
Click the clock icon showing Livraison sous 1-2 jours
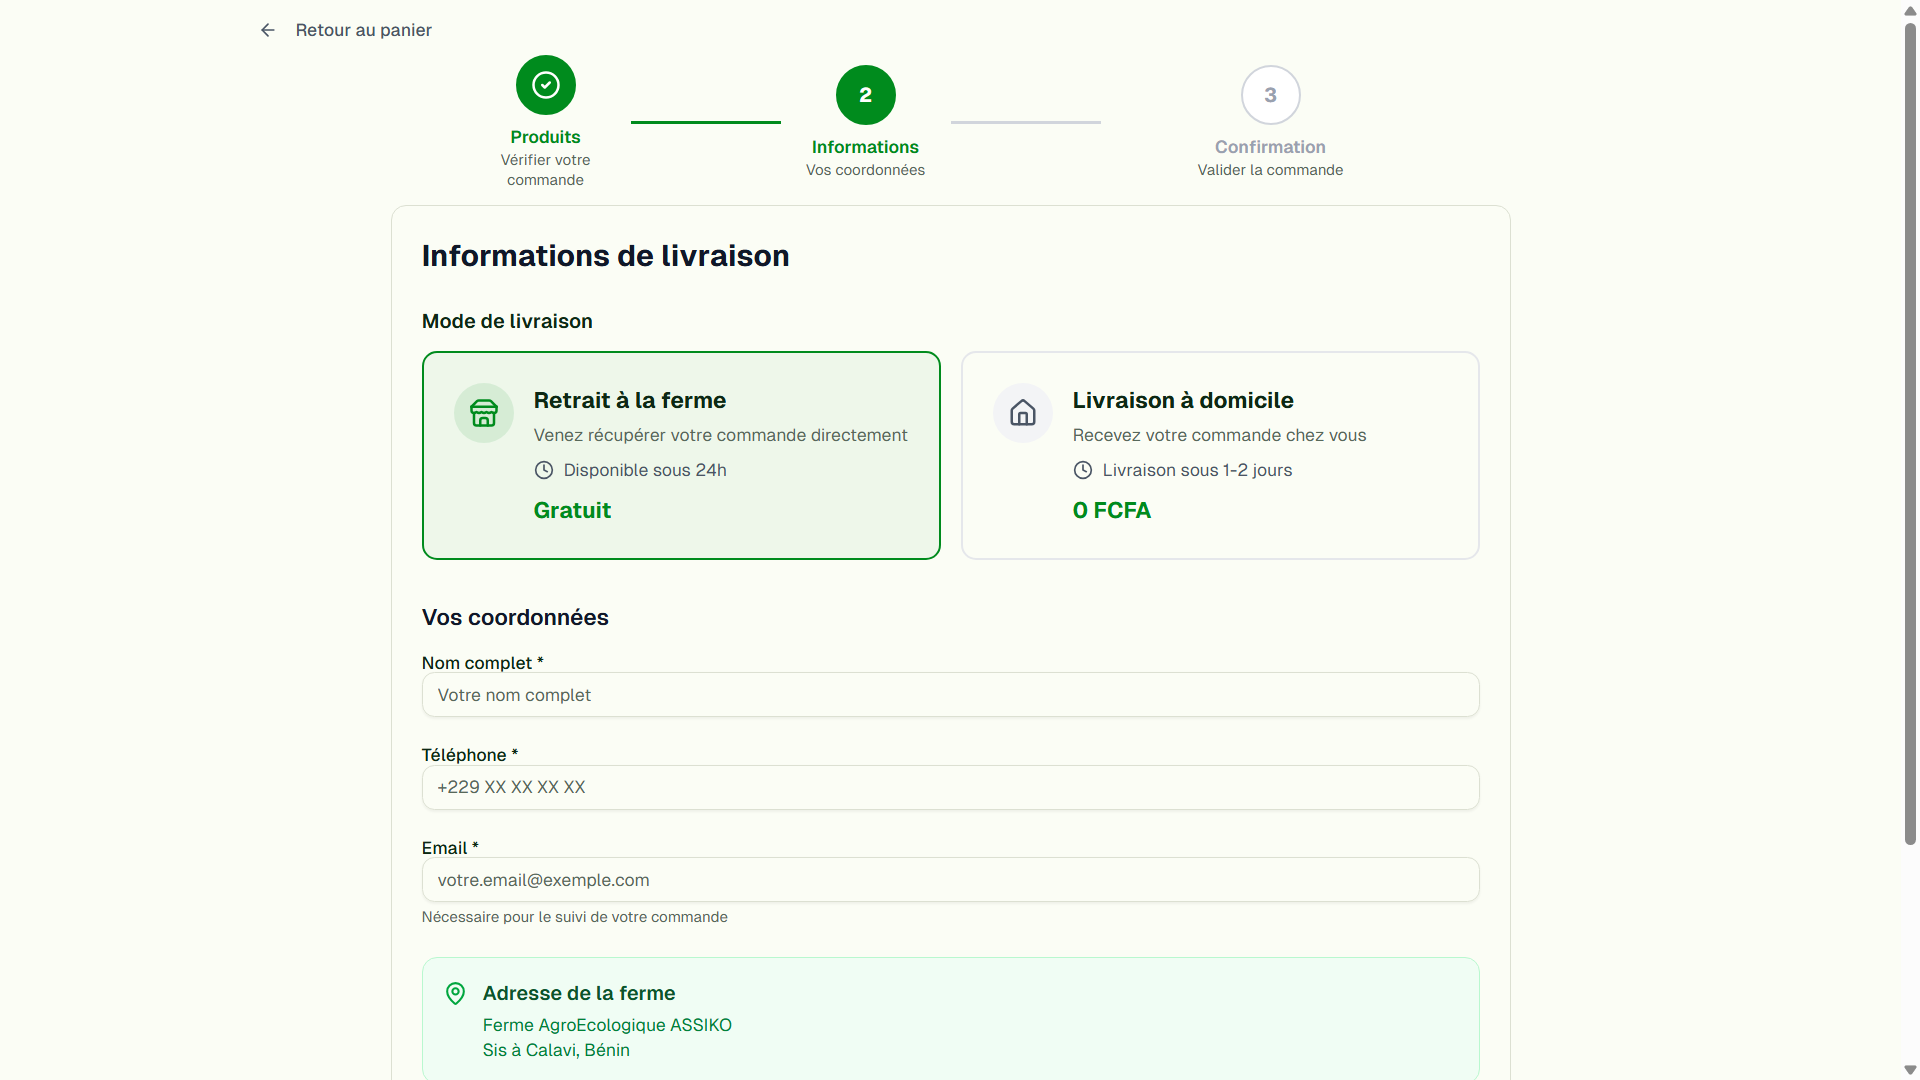[x=1083, y=470]
